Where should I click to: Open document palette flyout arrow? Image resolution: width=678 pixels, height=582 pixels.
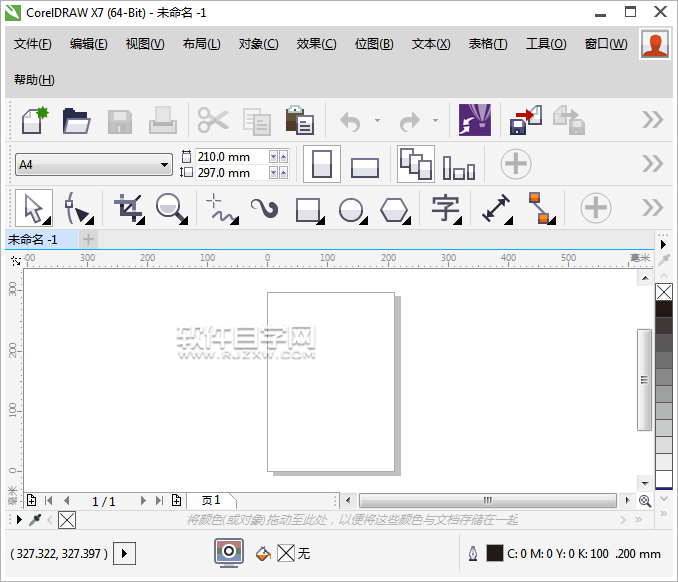(19, 519)
